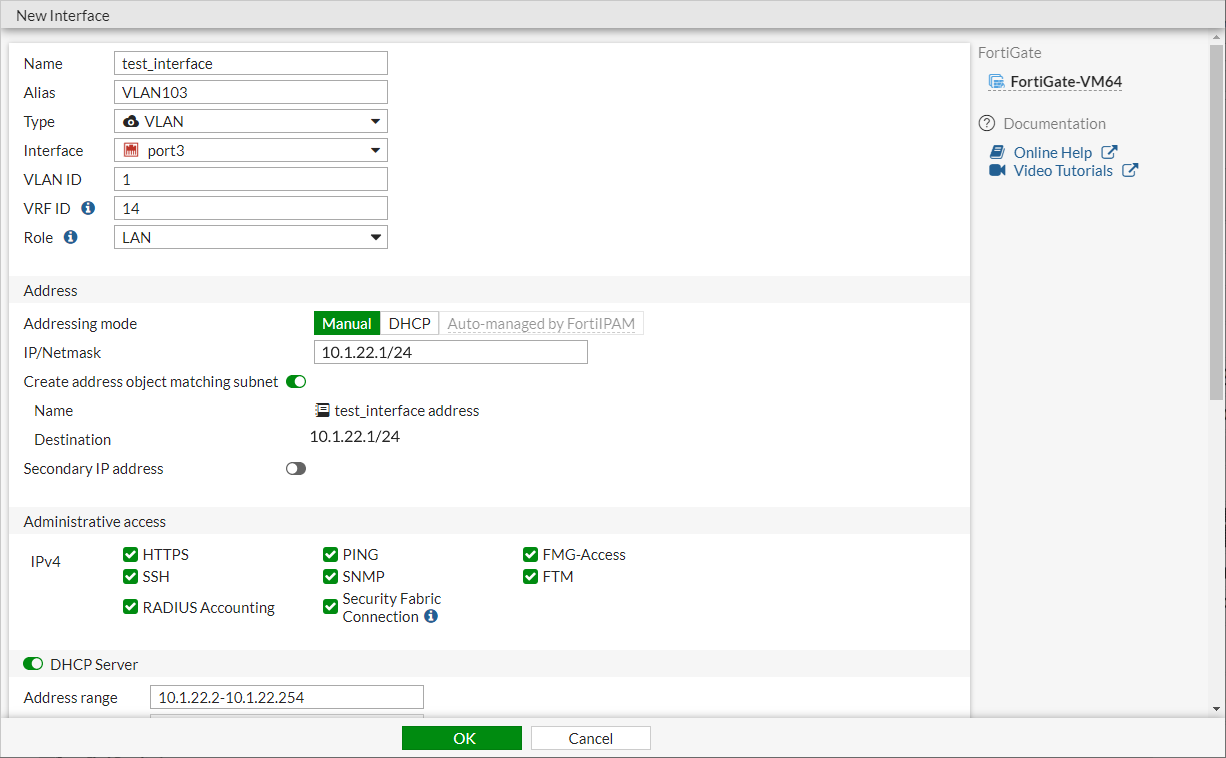Click the green OK button

[462, 738]
